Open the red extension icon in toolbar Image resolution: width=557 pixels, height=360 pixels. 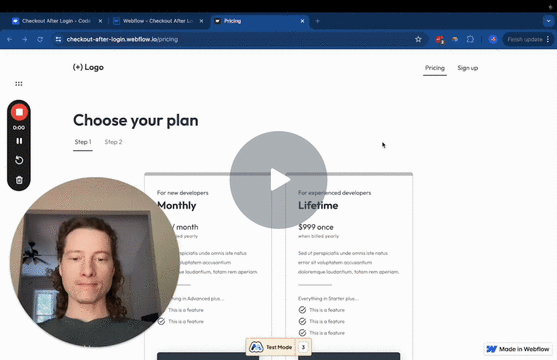[440, 39]
